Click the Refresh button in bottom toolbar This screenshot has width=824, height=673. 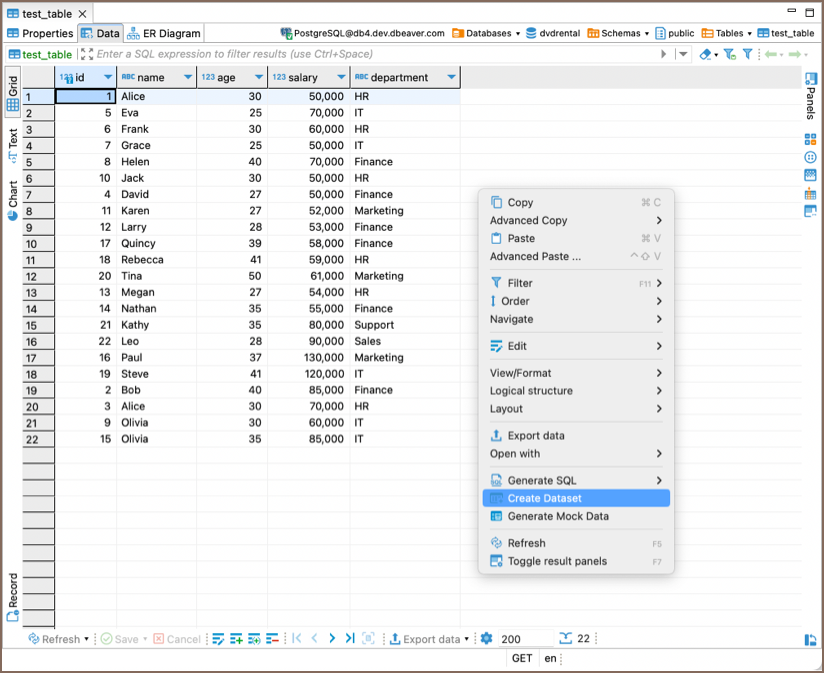tap(54, 639)
